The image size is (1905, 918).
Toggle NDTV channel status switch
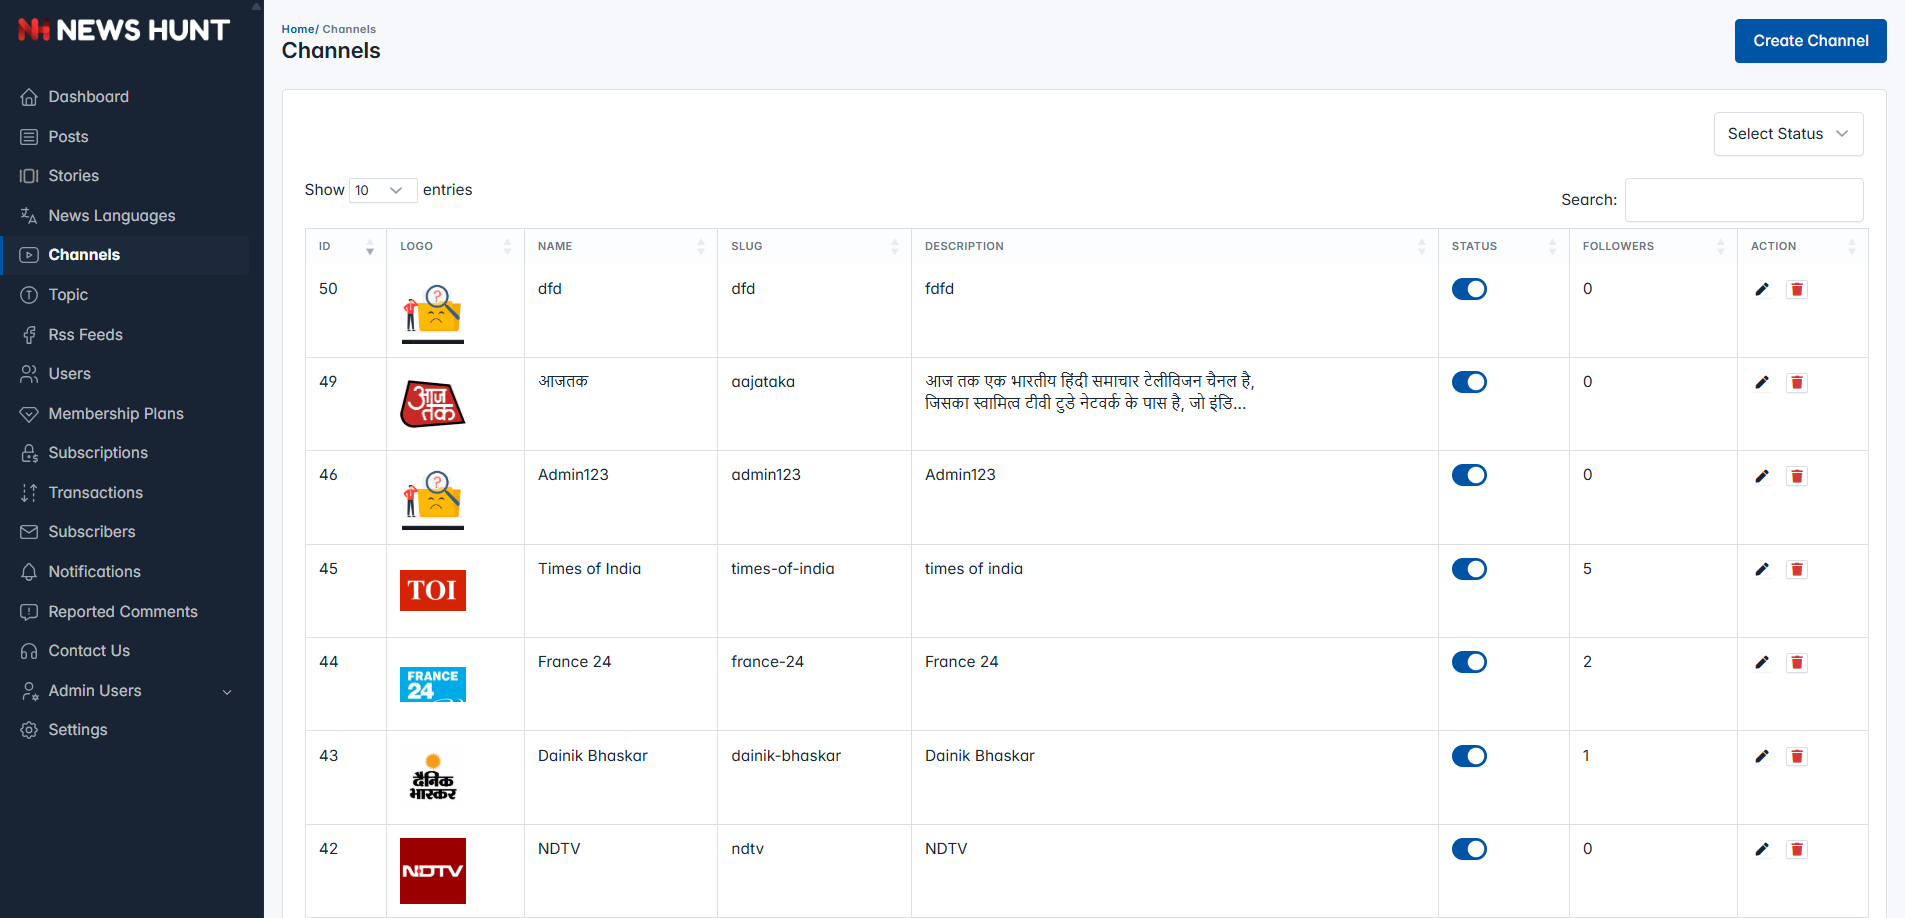click(1469, 849)
